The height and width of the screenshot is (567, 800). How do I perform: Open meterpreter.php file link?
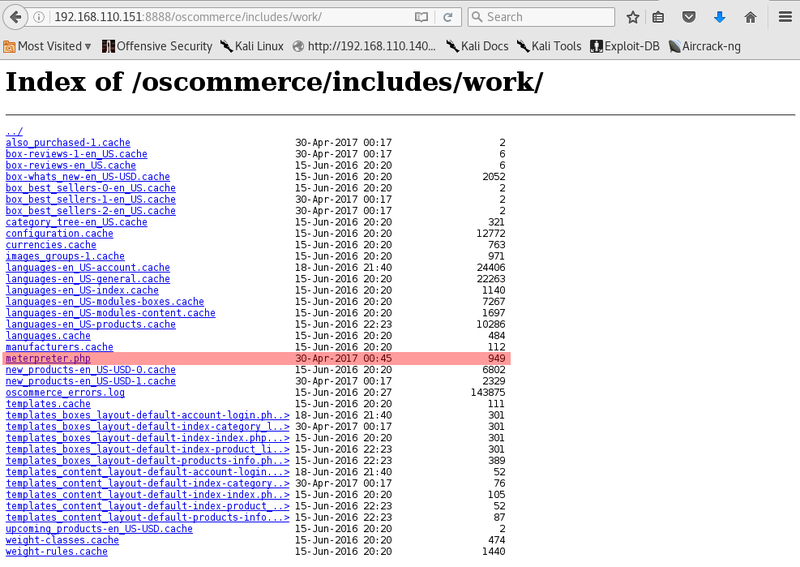pyautogui.click(x=46, y=358)
